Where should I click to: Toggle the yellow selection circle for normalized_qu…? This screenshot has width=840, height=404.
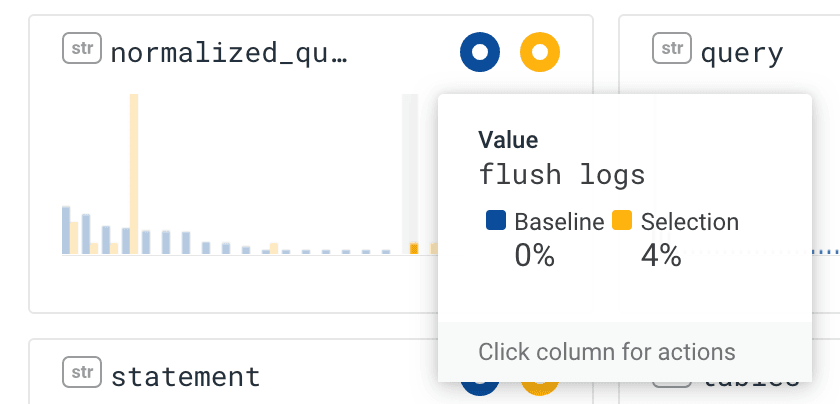(540, 52)
